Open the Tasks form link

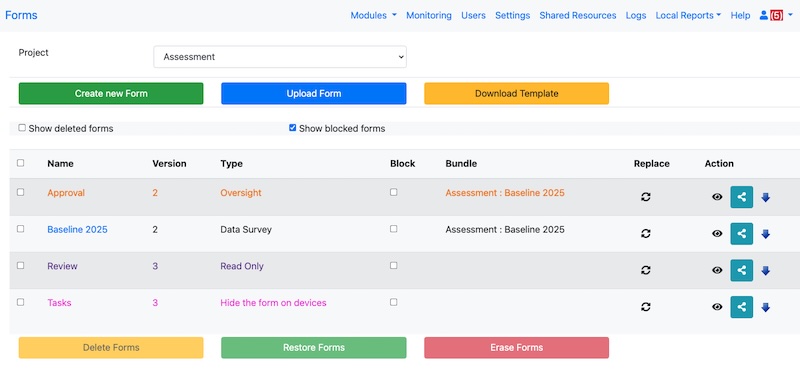(x=59, y=303)
